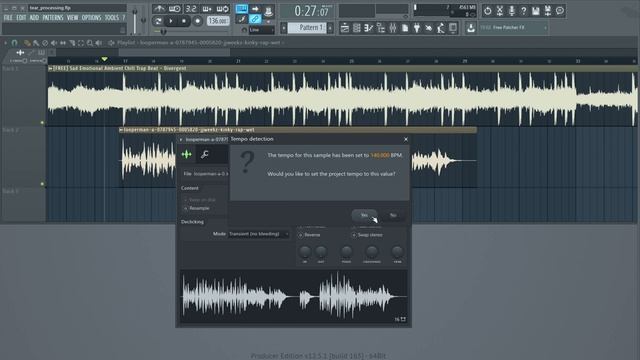Open the Pattern 1 selector
The image size is (640, 360).
(307, 28)
